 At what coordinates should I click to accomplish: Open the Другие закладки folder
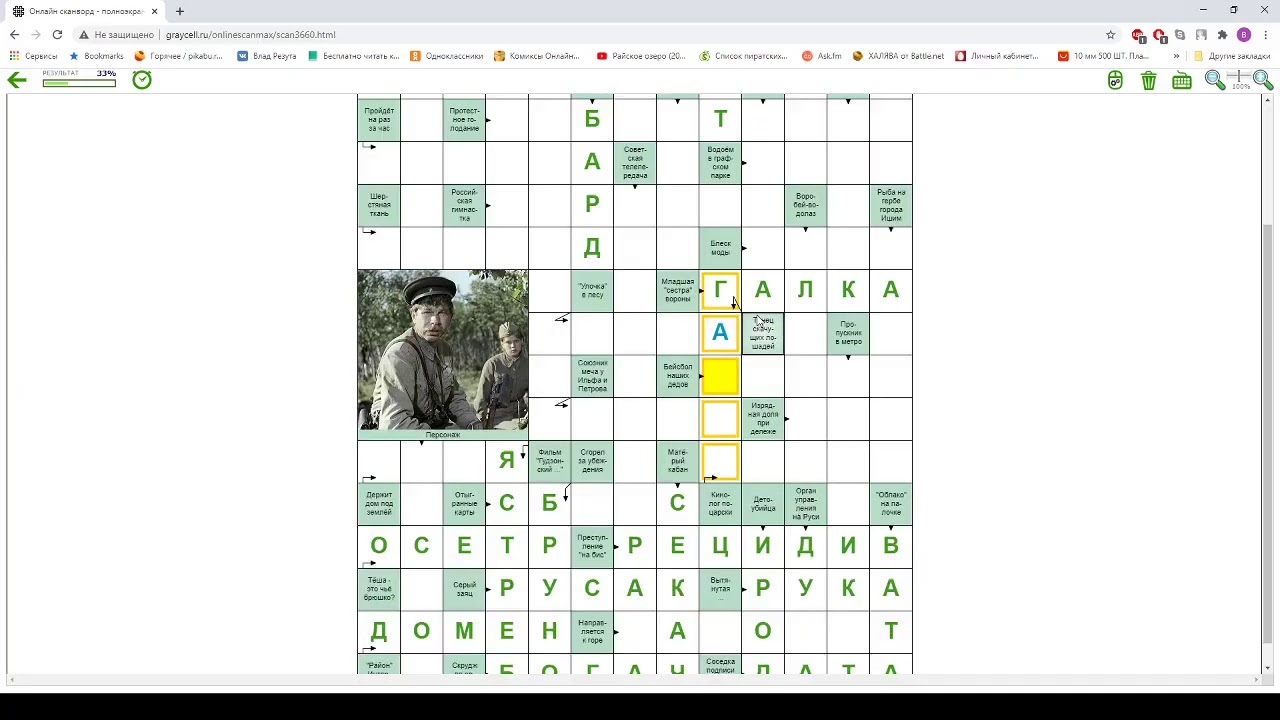pos(1232,56)
